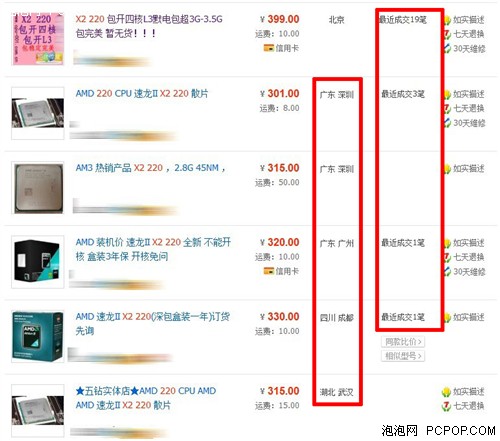The width and height of the screenshot is (500, 441).
Task: Click the credit card icon under the ¥320.00 price
Action: click(269, 271)
